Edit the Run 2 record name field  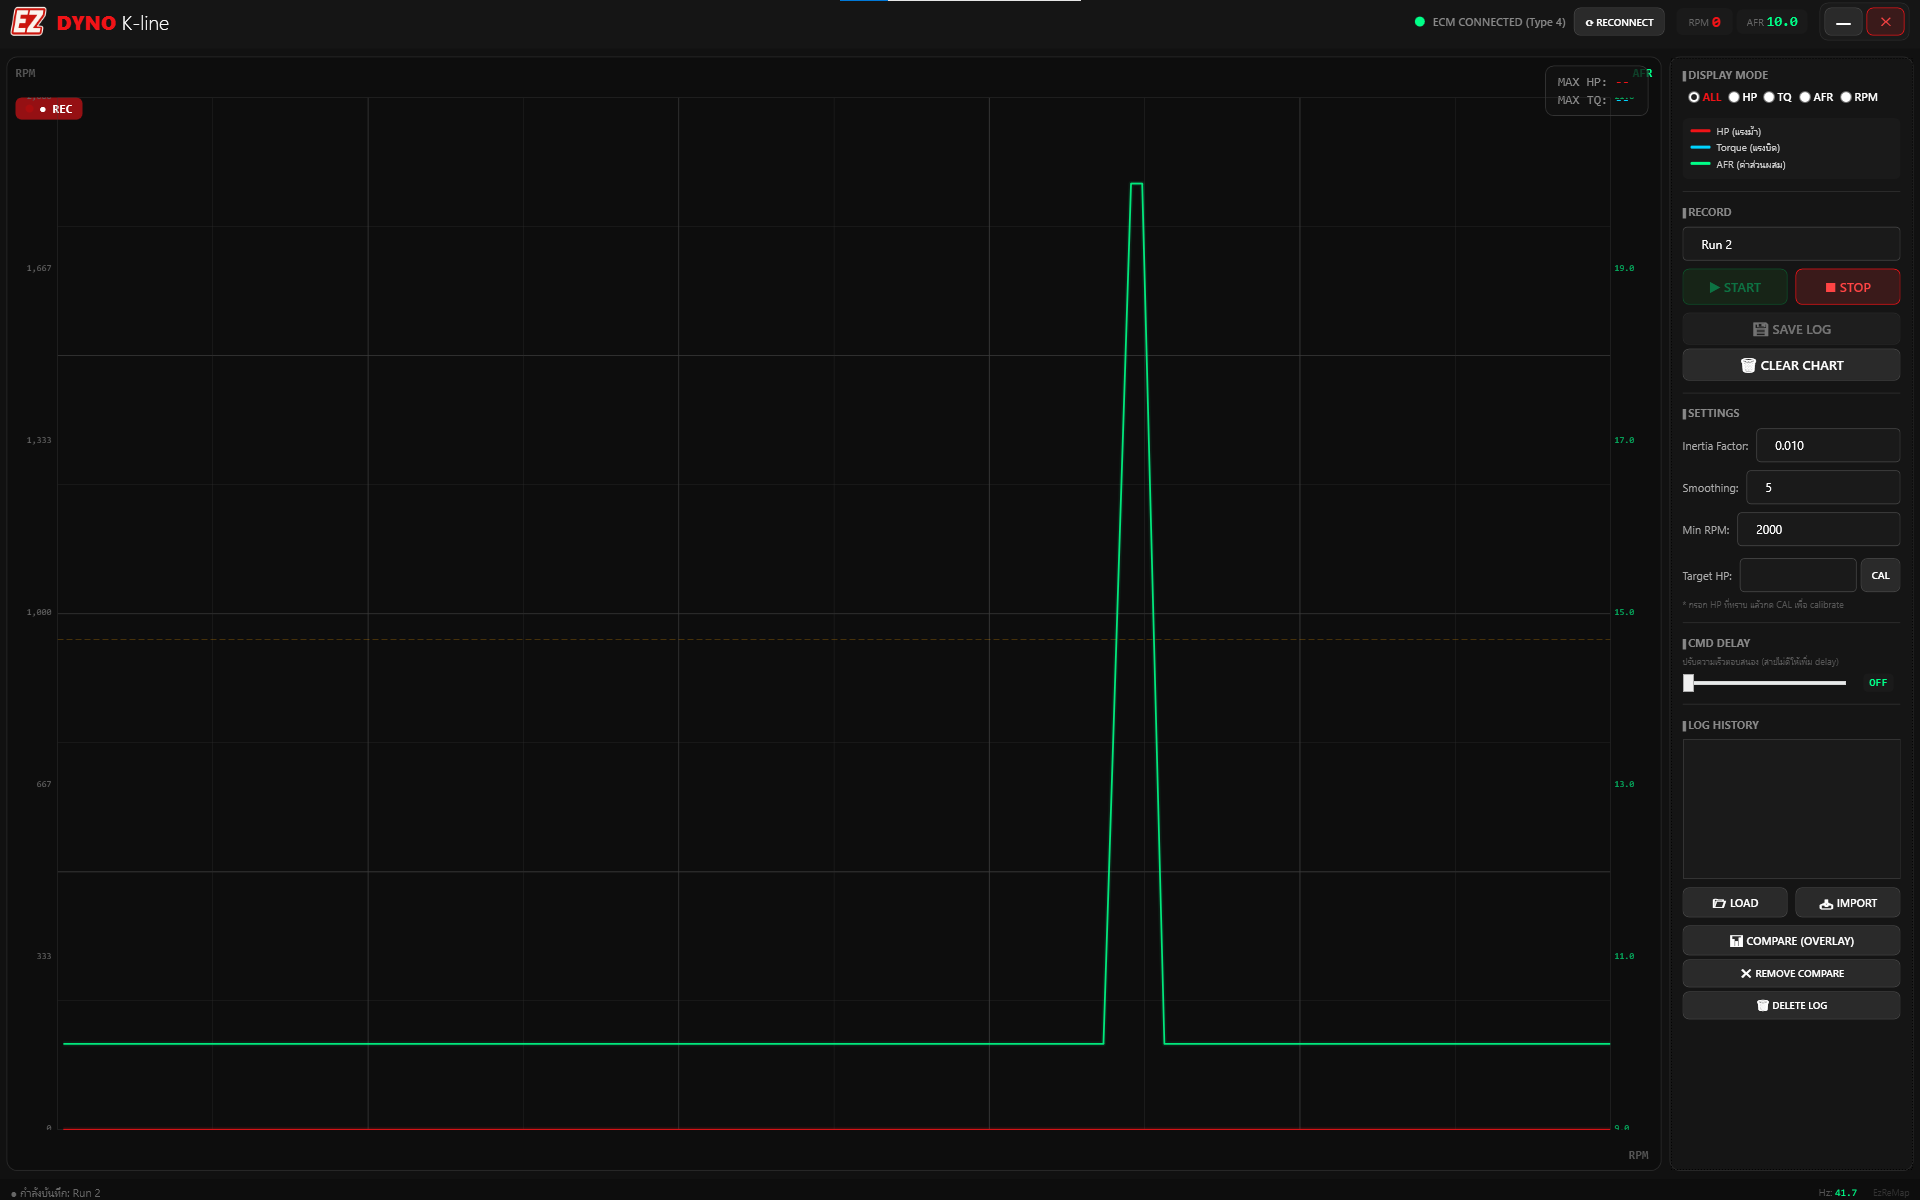pyautogui.click(x=1790, y=244)
